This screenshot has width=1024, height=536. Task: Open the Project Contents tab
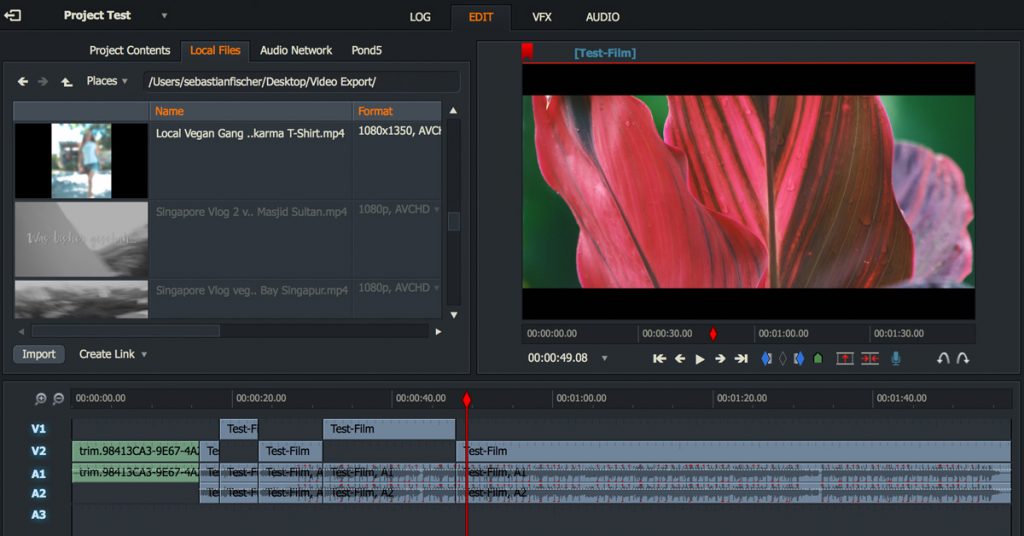pos(129,50)
